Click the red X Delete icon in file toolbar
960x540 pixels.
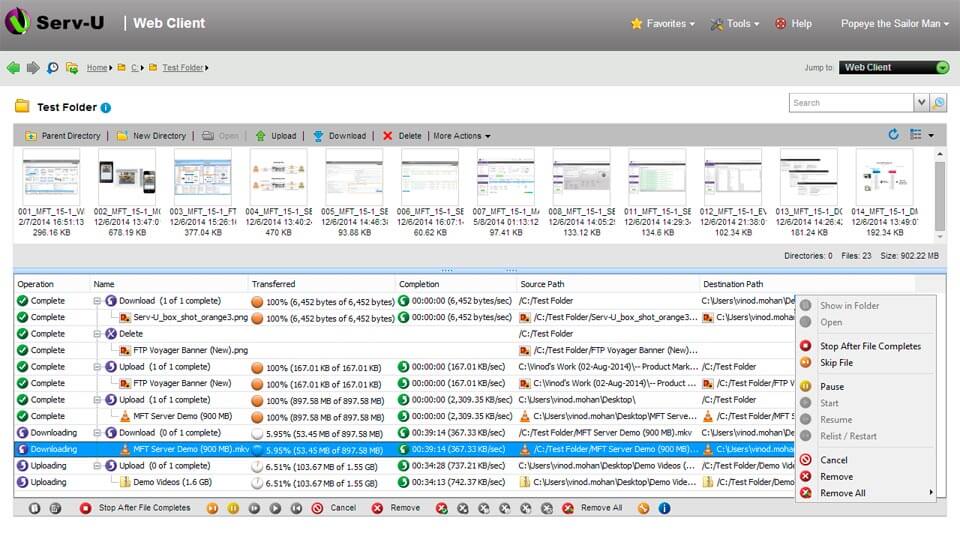[388, 136]
